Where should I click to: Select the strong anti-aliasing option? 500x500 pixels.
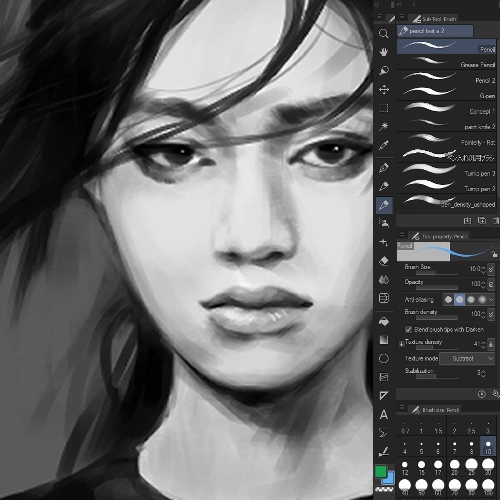(x=482, y=299)
